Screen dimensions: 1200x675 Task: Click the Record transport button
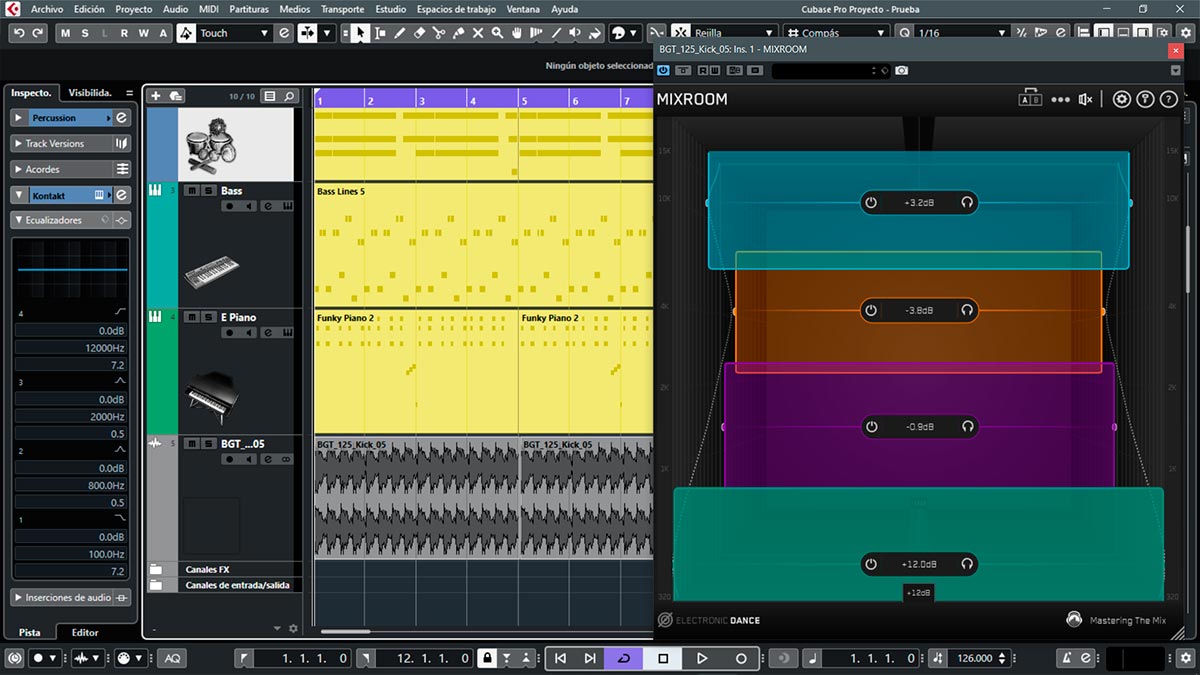[741, 658]
